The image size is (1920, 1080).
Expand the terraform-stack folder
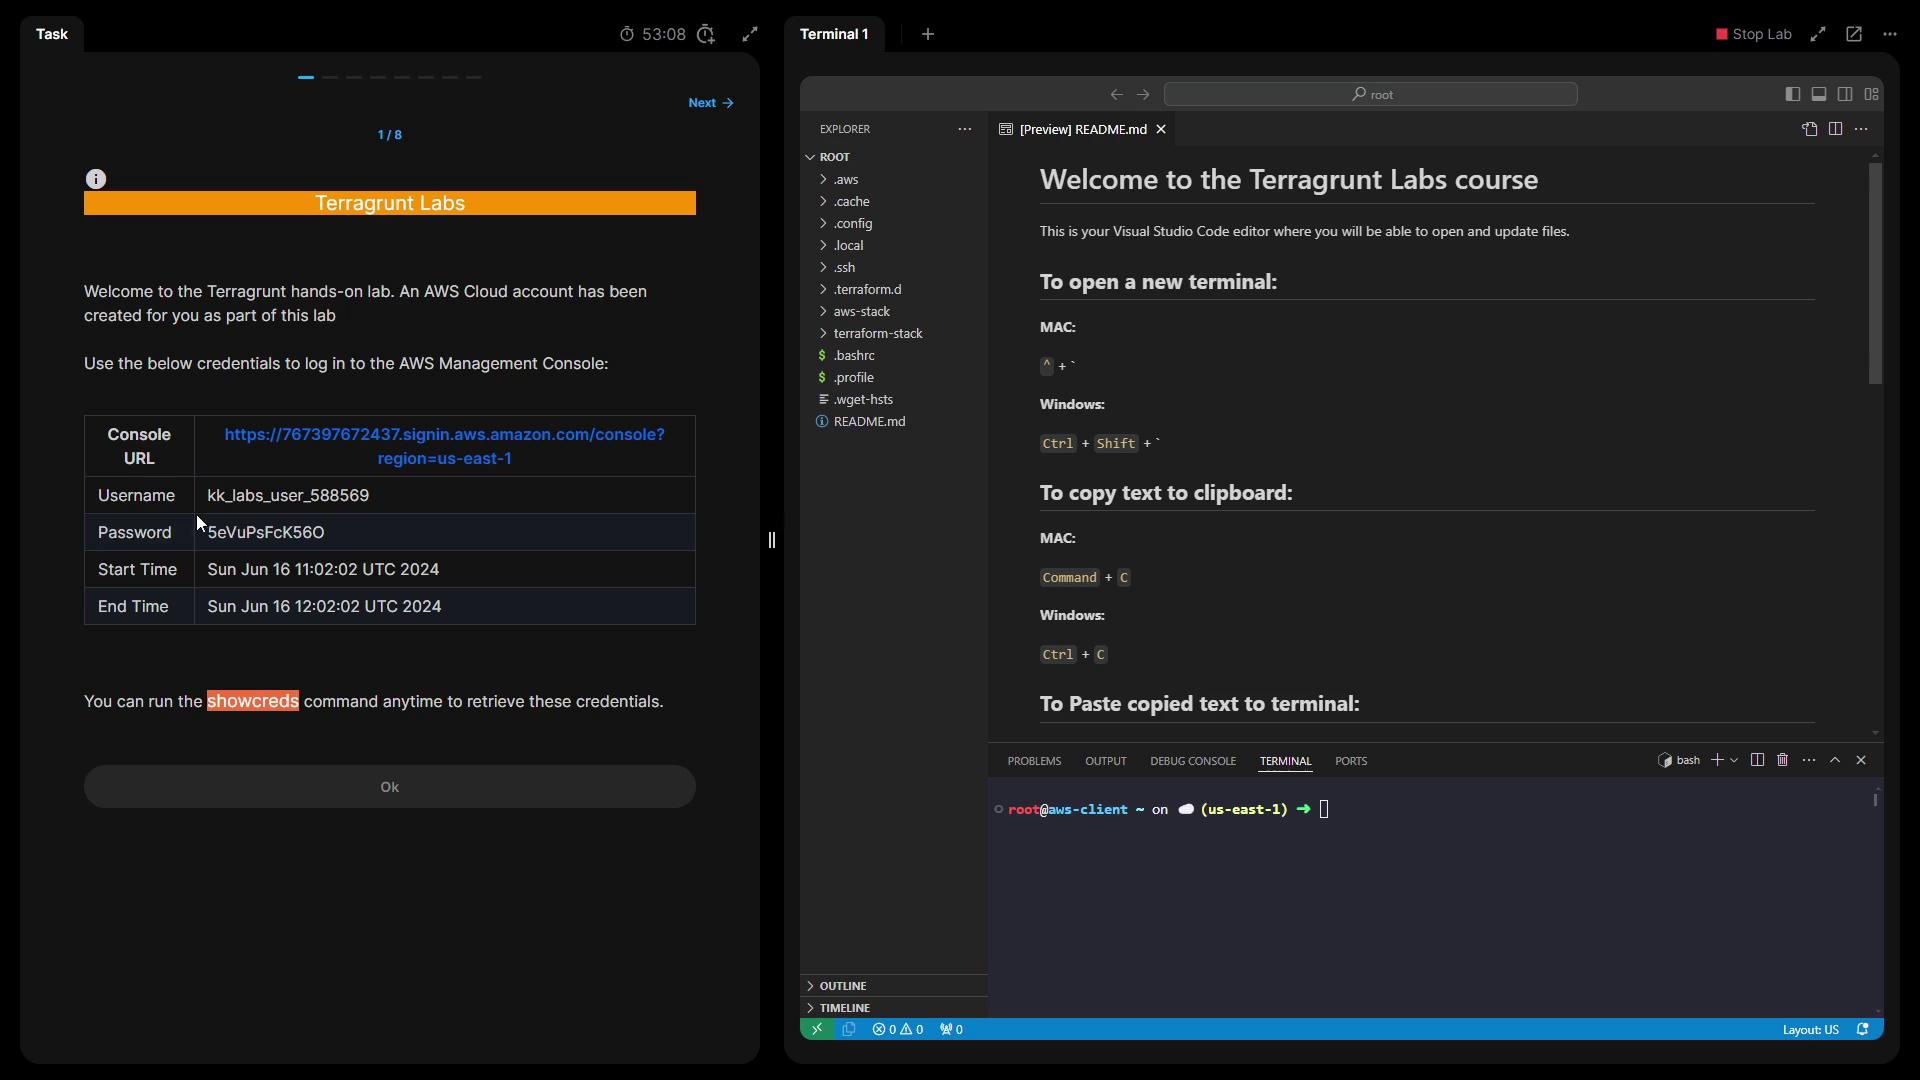[x=877, y=333]
